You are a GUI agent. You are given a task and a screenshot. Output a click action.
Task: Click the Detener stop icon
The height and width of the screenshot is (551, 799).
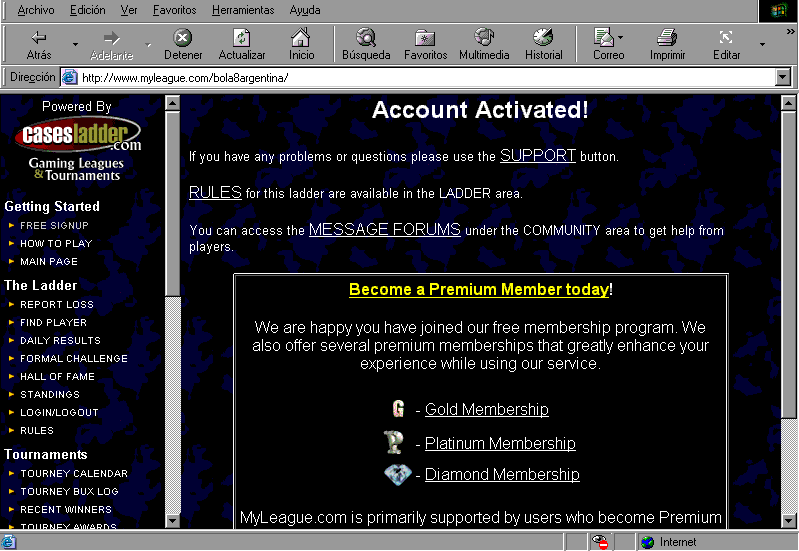[182, 38]
